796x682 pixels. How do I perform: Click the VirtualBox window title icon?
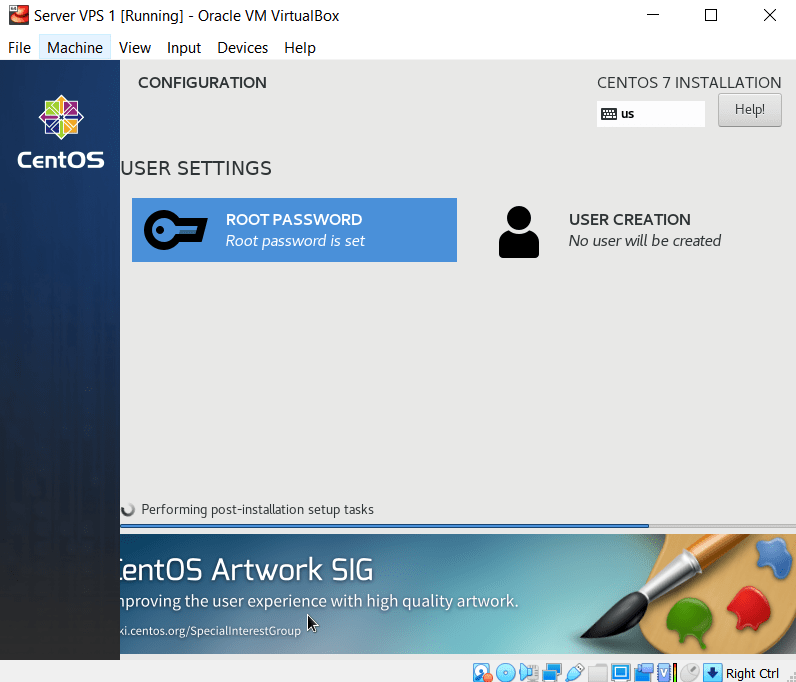click(x=19, y=15)
